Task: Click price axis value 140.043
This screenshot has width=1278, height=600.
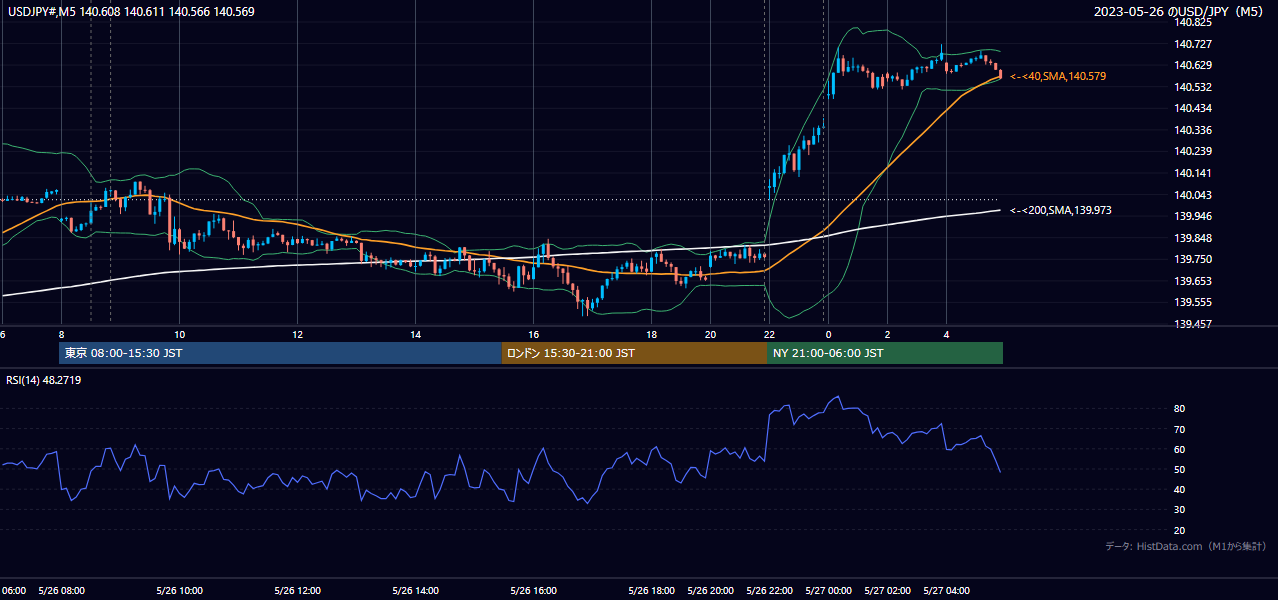Action: (x=1192, y=195)
